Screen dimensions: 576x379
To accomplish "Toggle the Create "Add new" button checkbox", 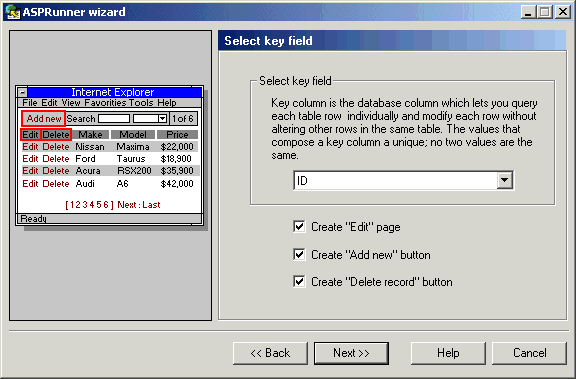I will (299, 254).
